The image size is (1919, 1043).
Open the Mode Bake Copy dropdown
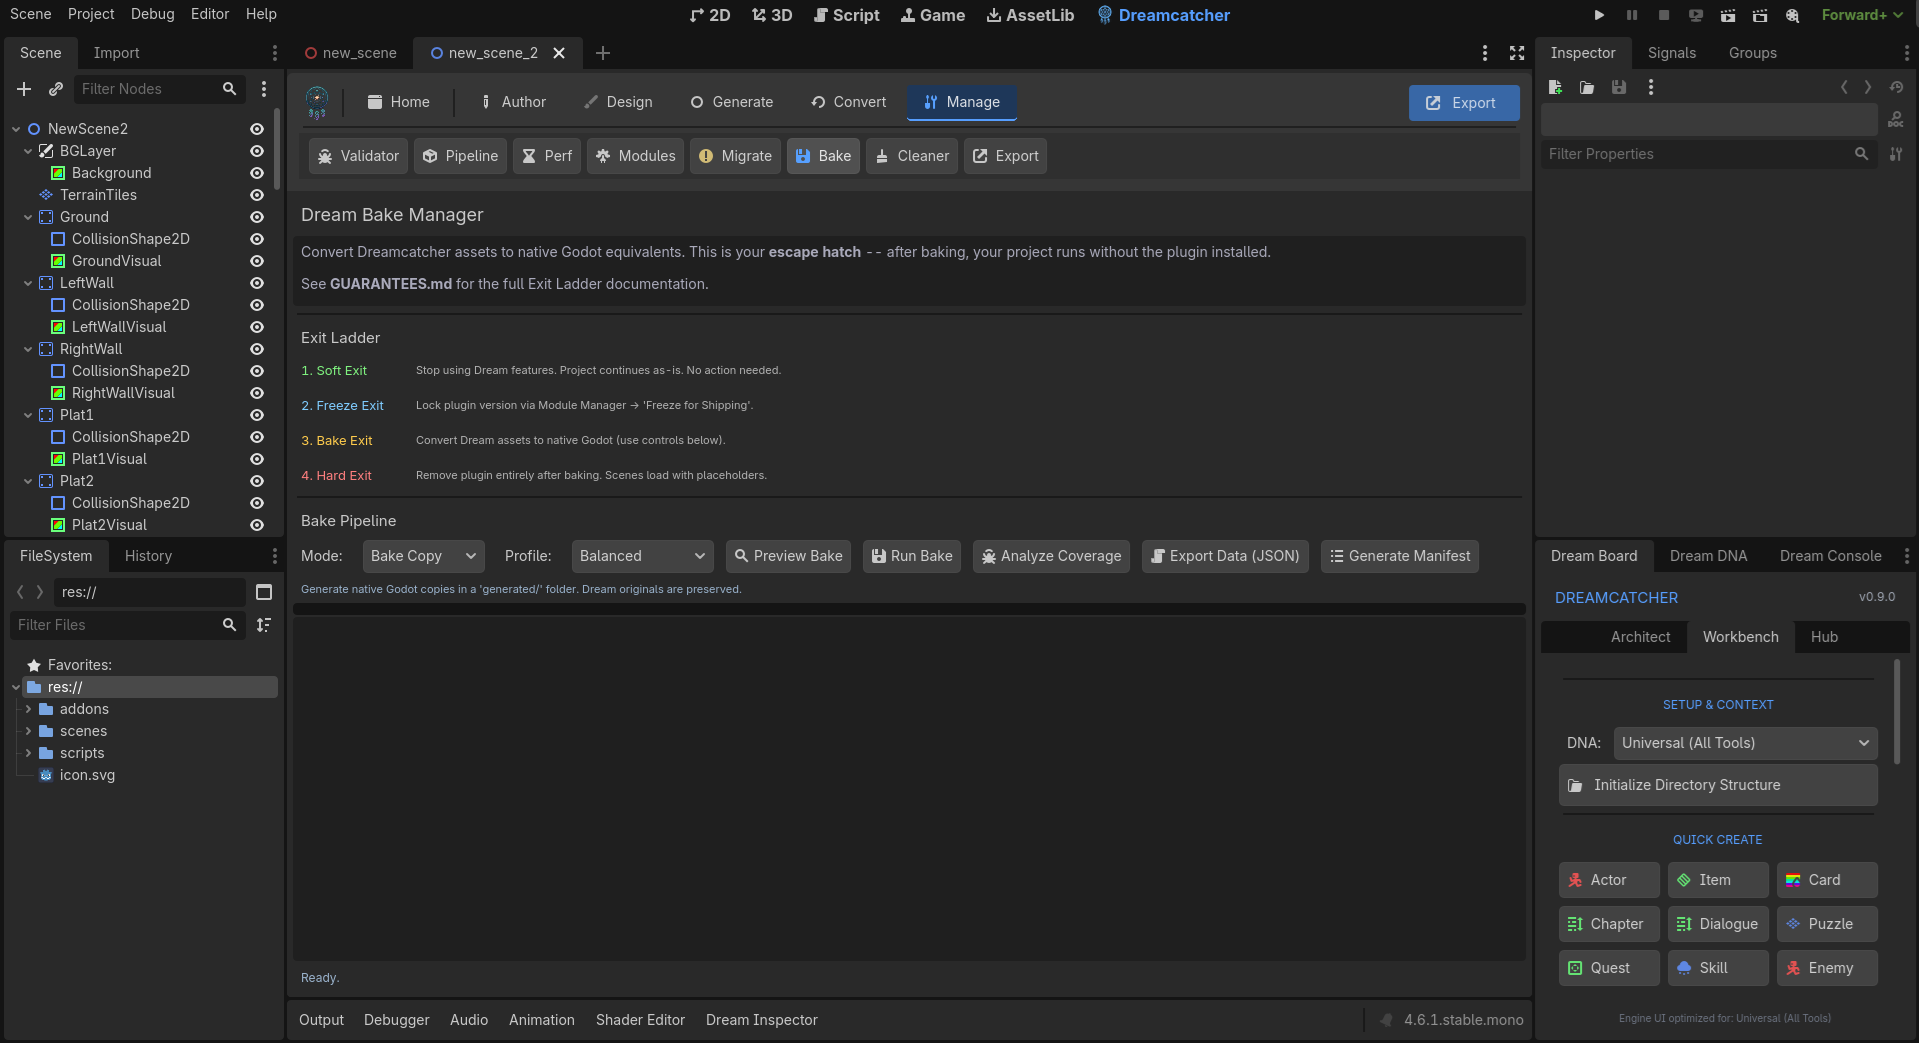tap(424, 556)
